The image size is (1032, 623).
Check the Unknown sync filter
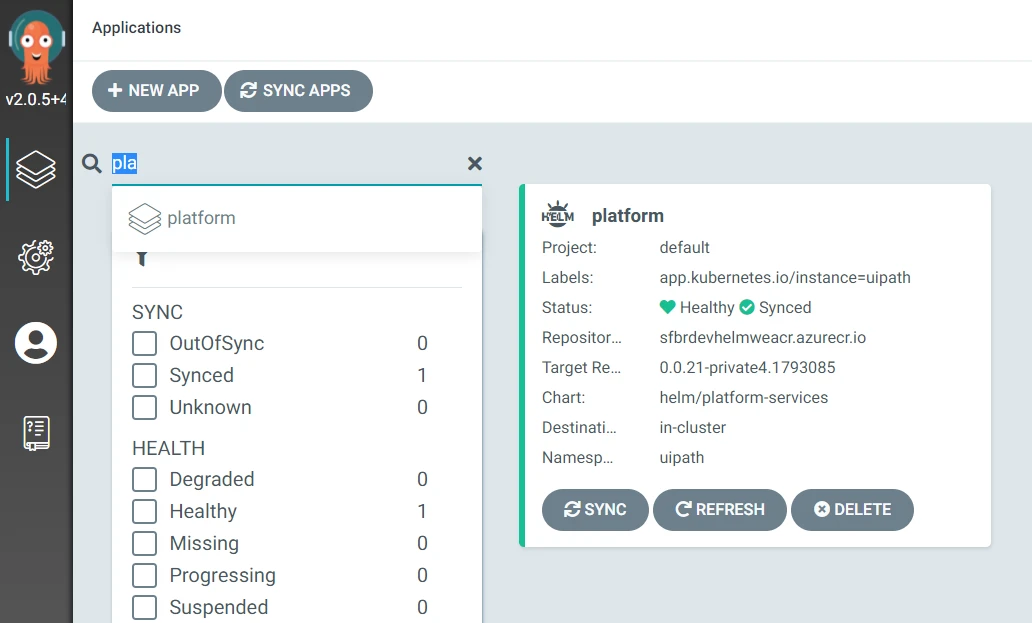pos(144,408)
